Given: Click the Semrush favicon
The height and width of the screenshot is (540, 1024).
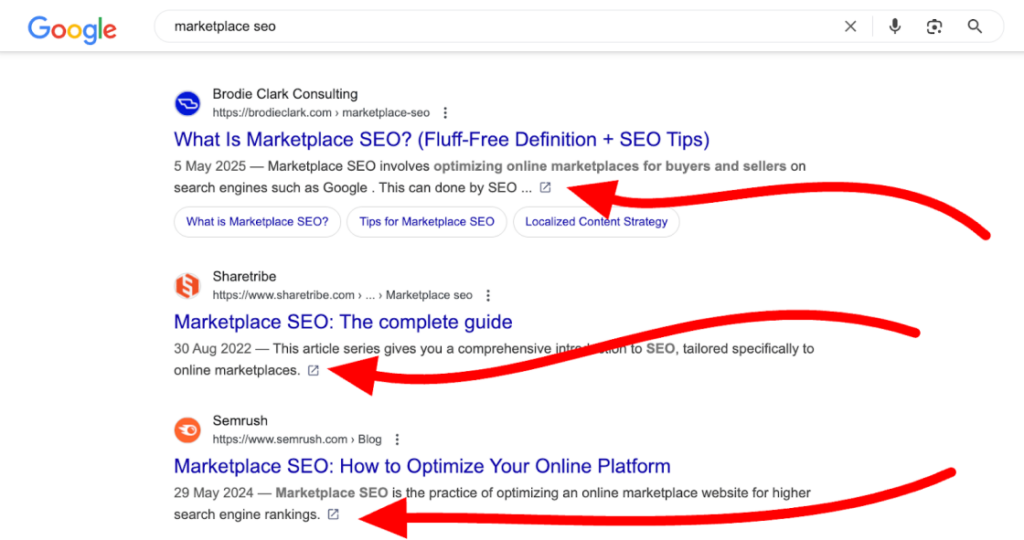Looking at the screenshot, I should click(187, 430).
